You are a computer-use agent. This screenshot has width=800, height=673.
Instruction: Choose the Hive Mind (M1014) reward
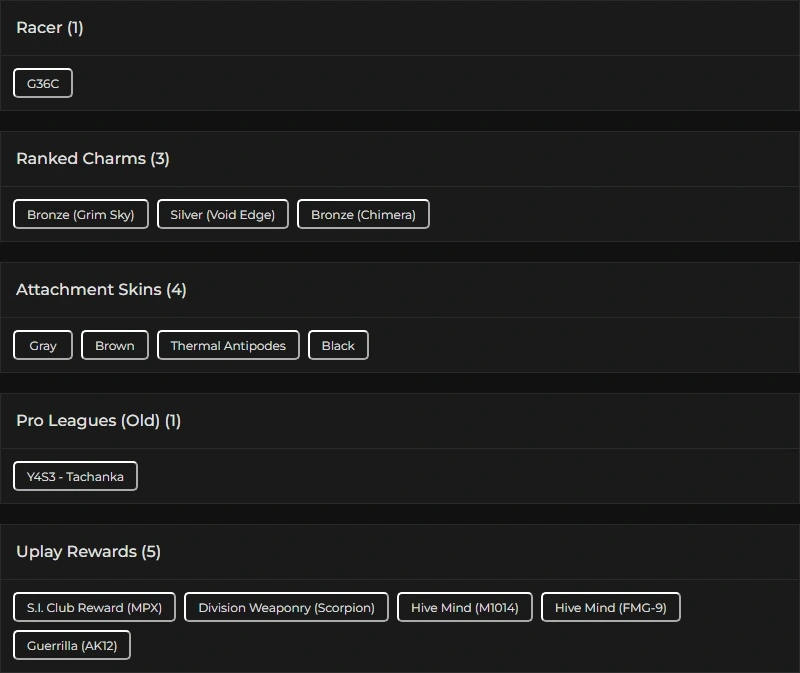(465, 608)
